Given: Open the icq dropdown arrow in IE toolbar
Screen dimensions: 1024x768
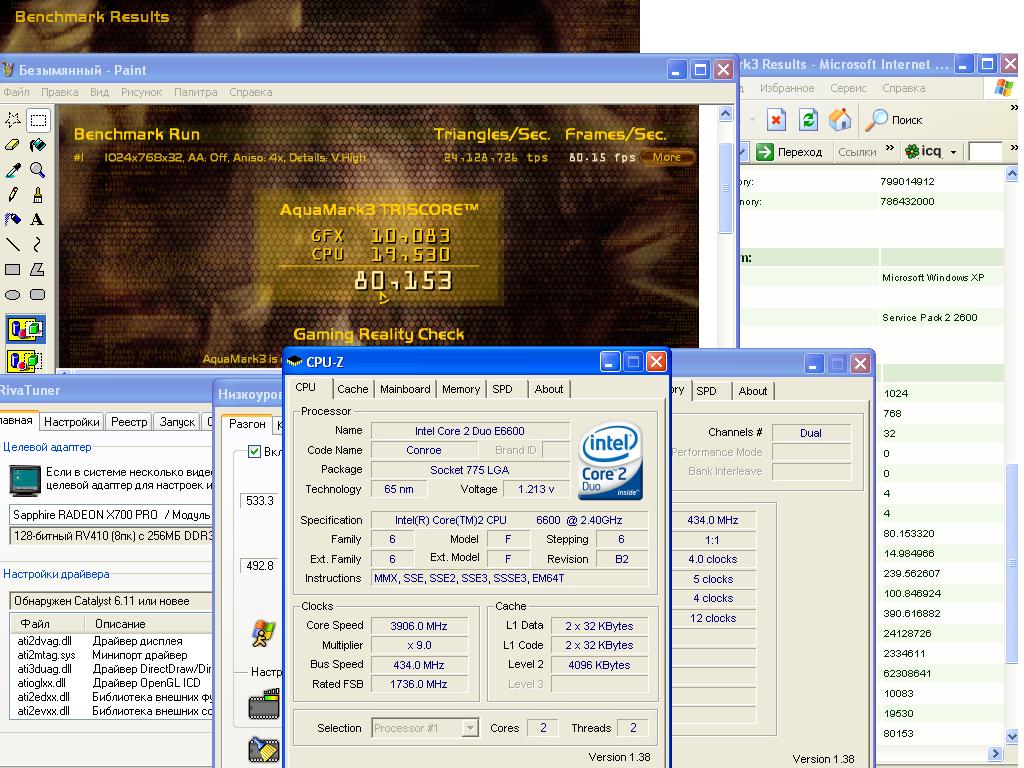Looking at the screenshot, I should (x=953, y=153).
